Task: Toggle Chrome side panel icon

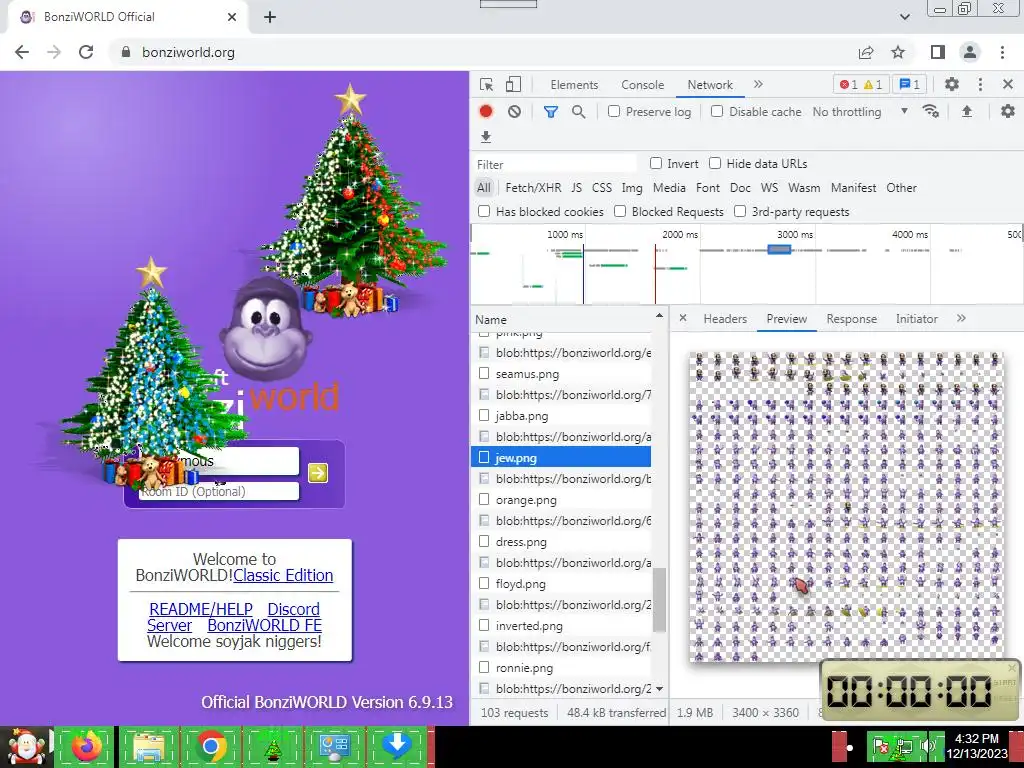Action: [938, 52]
